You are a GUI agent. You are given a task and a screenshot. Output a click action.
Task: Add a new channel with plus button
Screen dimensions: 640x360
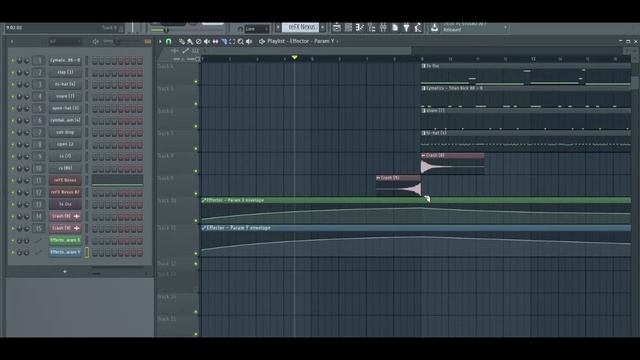64,271
